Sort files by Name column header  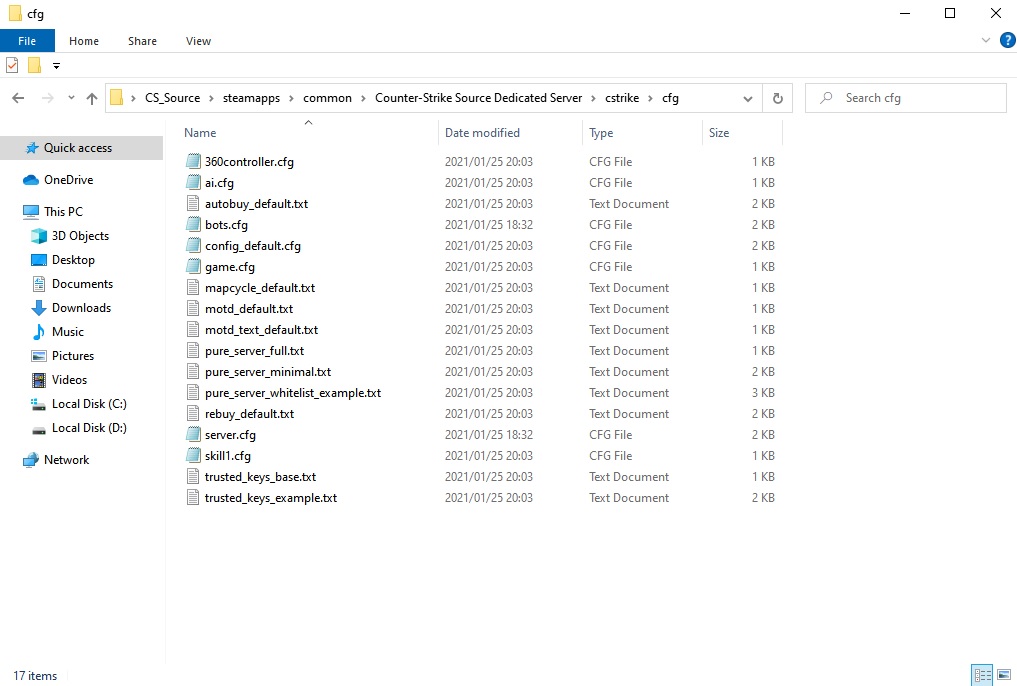pos(308,132)
